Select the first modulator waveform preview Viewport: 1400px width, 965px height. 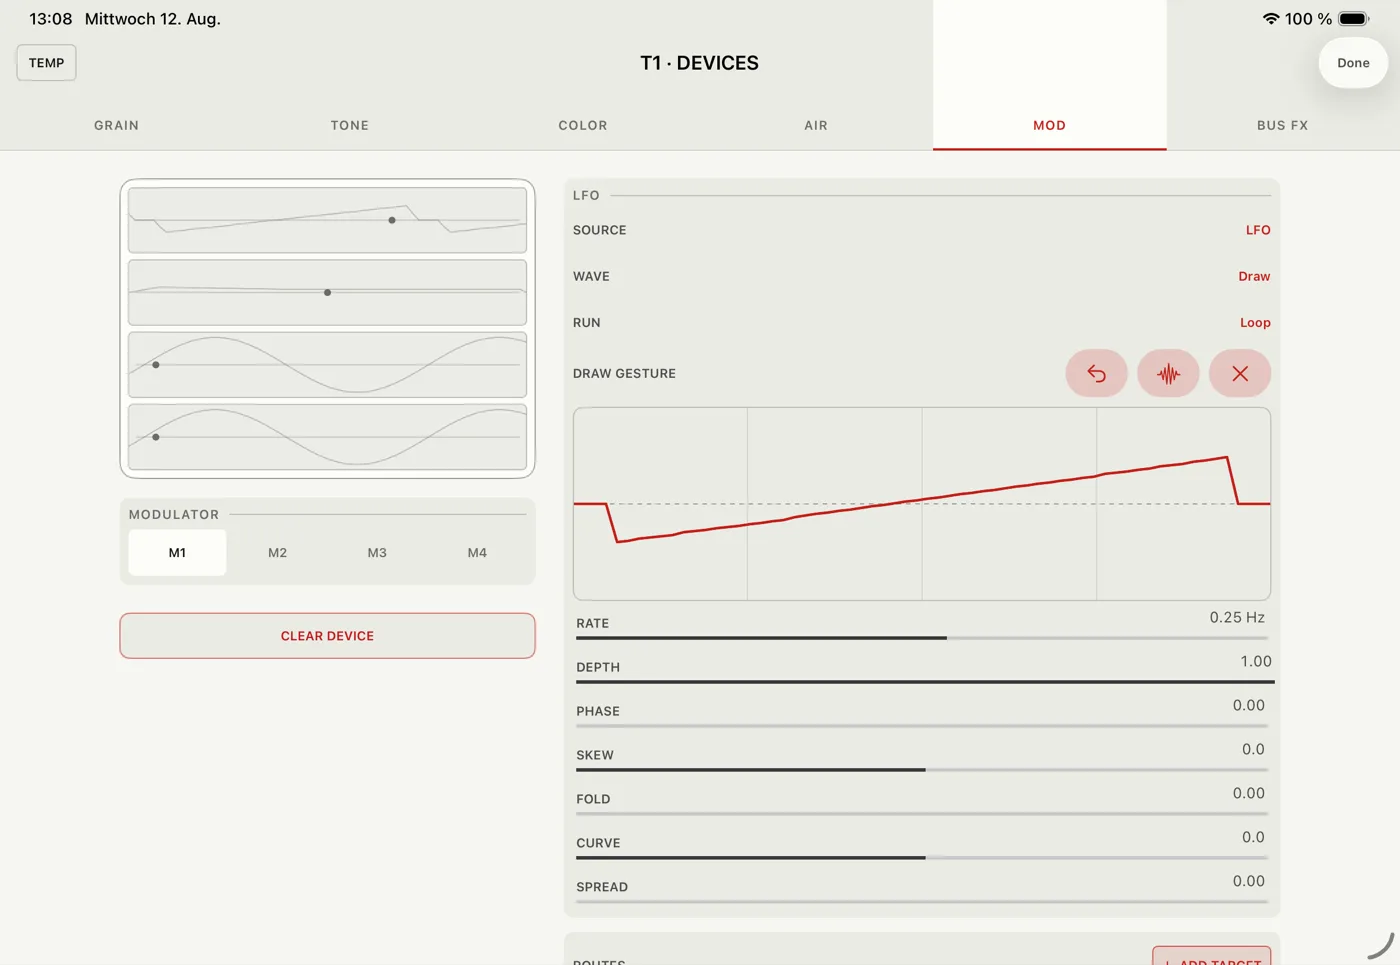coord(327,220)
